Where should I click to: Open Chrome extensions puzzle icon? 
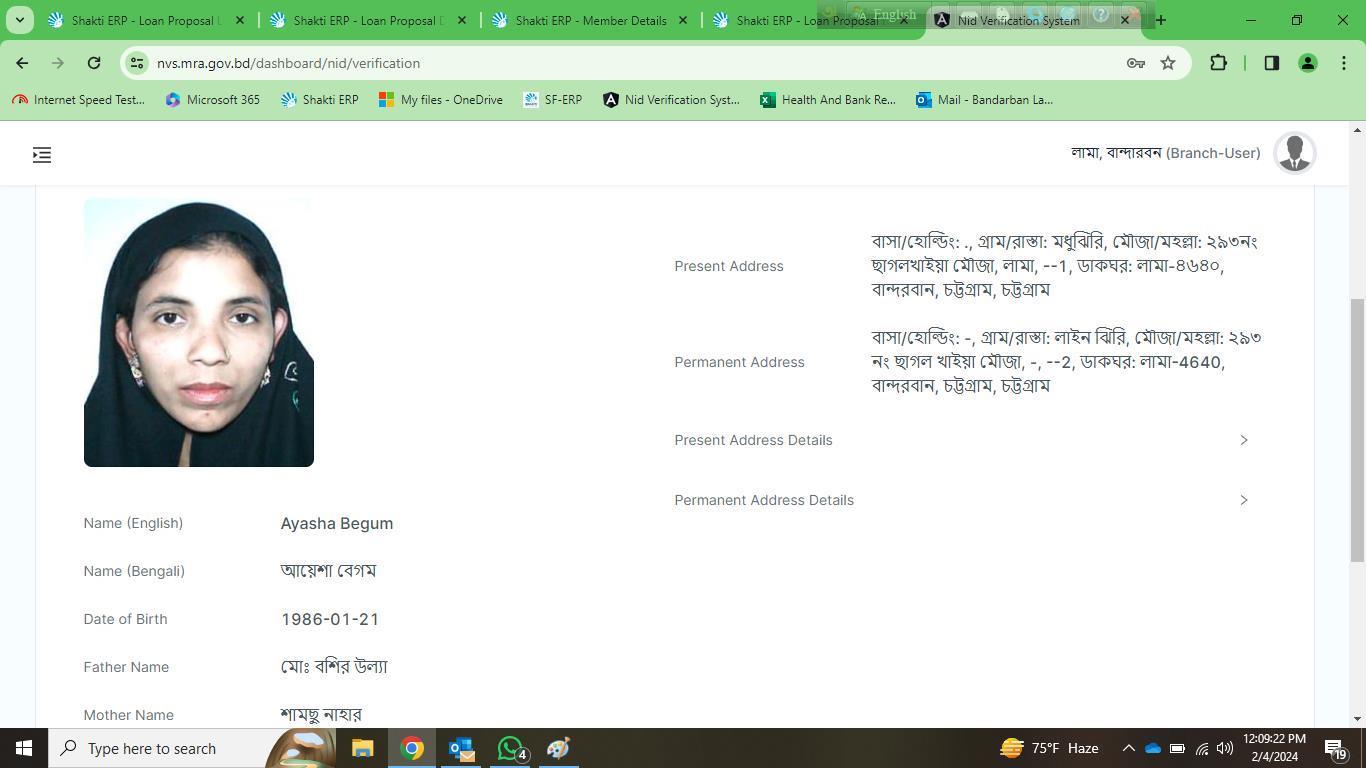tap(1218, 63)
